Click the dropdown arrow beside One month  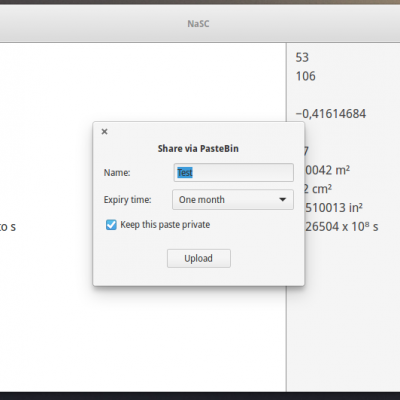[x=282, y=200]
